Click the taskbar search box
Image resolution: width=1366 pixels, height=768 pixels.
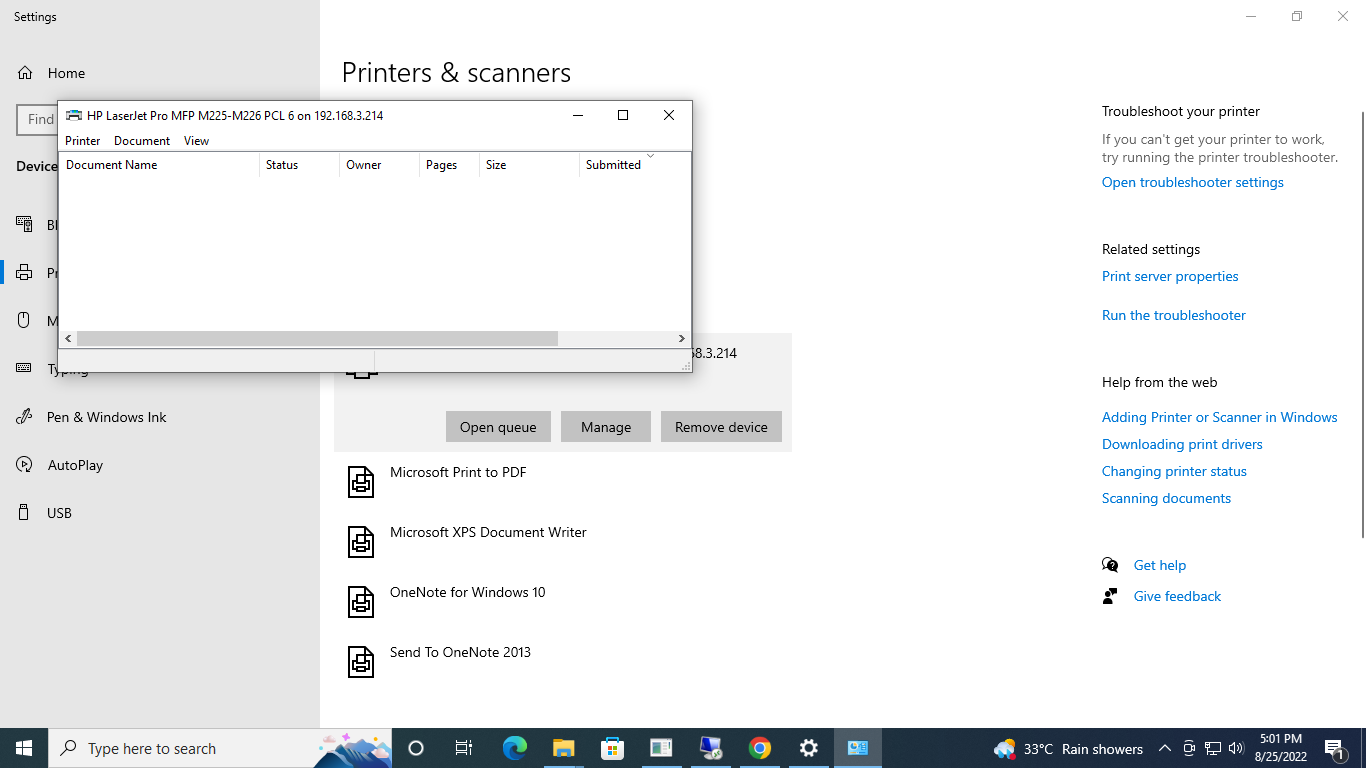click(x=220, y=748)
